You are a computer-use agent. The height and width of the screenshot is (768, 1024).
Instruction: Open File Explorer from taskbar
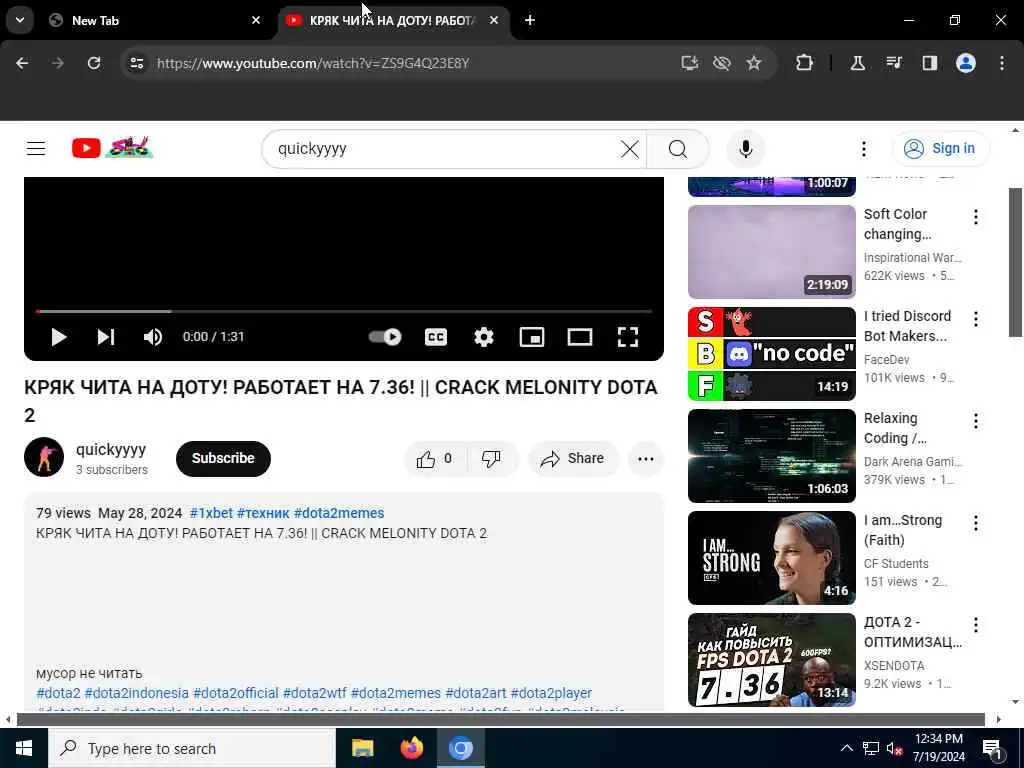[x=362, y=748]
